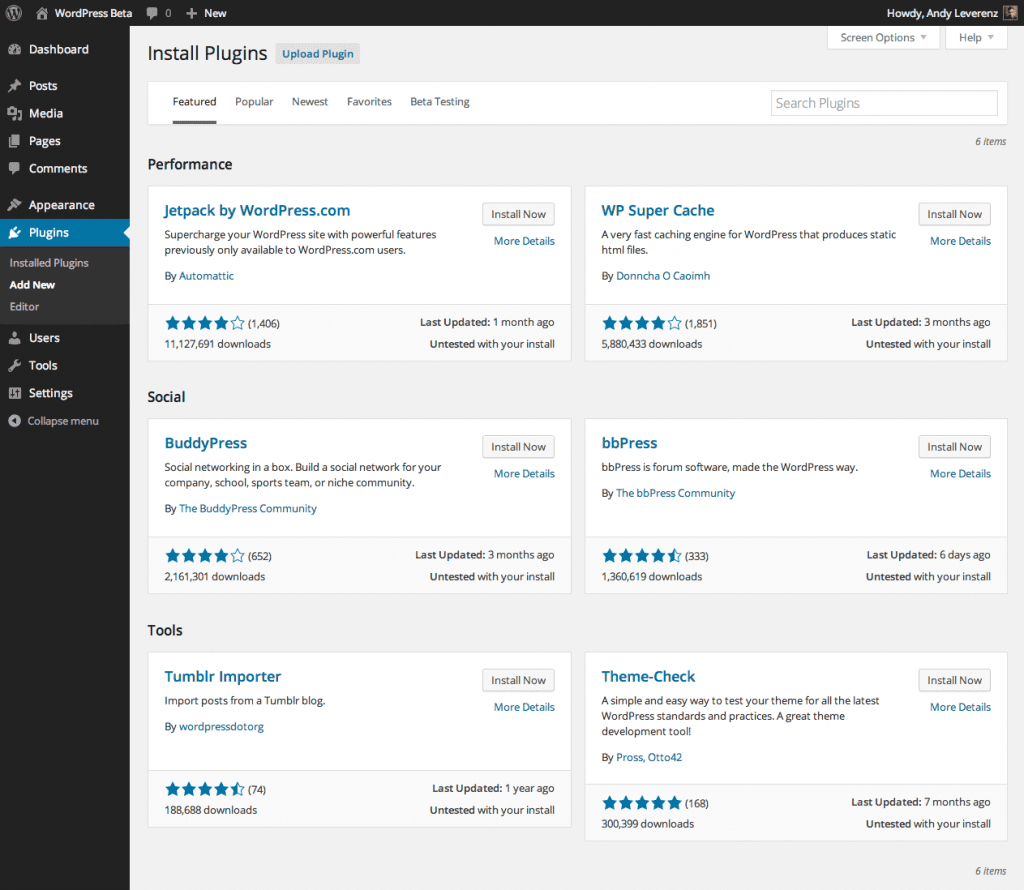1024x890 pixels.
Task: Open Users via the person icon
Action: [x=17, y=337]
